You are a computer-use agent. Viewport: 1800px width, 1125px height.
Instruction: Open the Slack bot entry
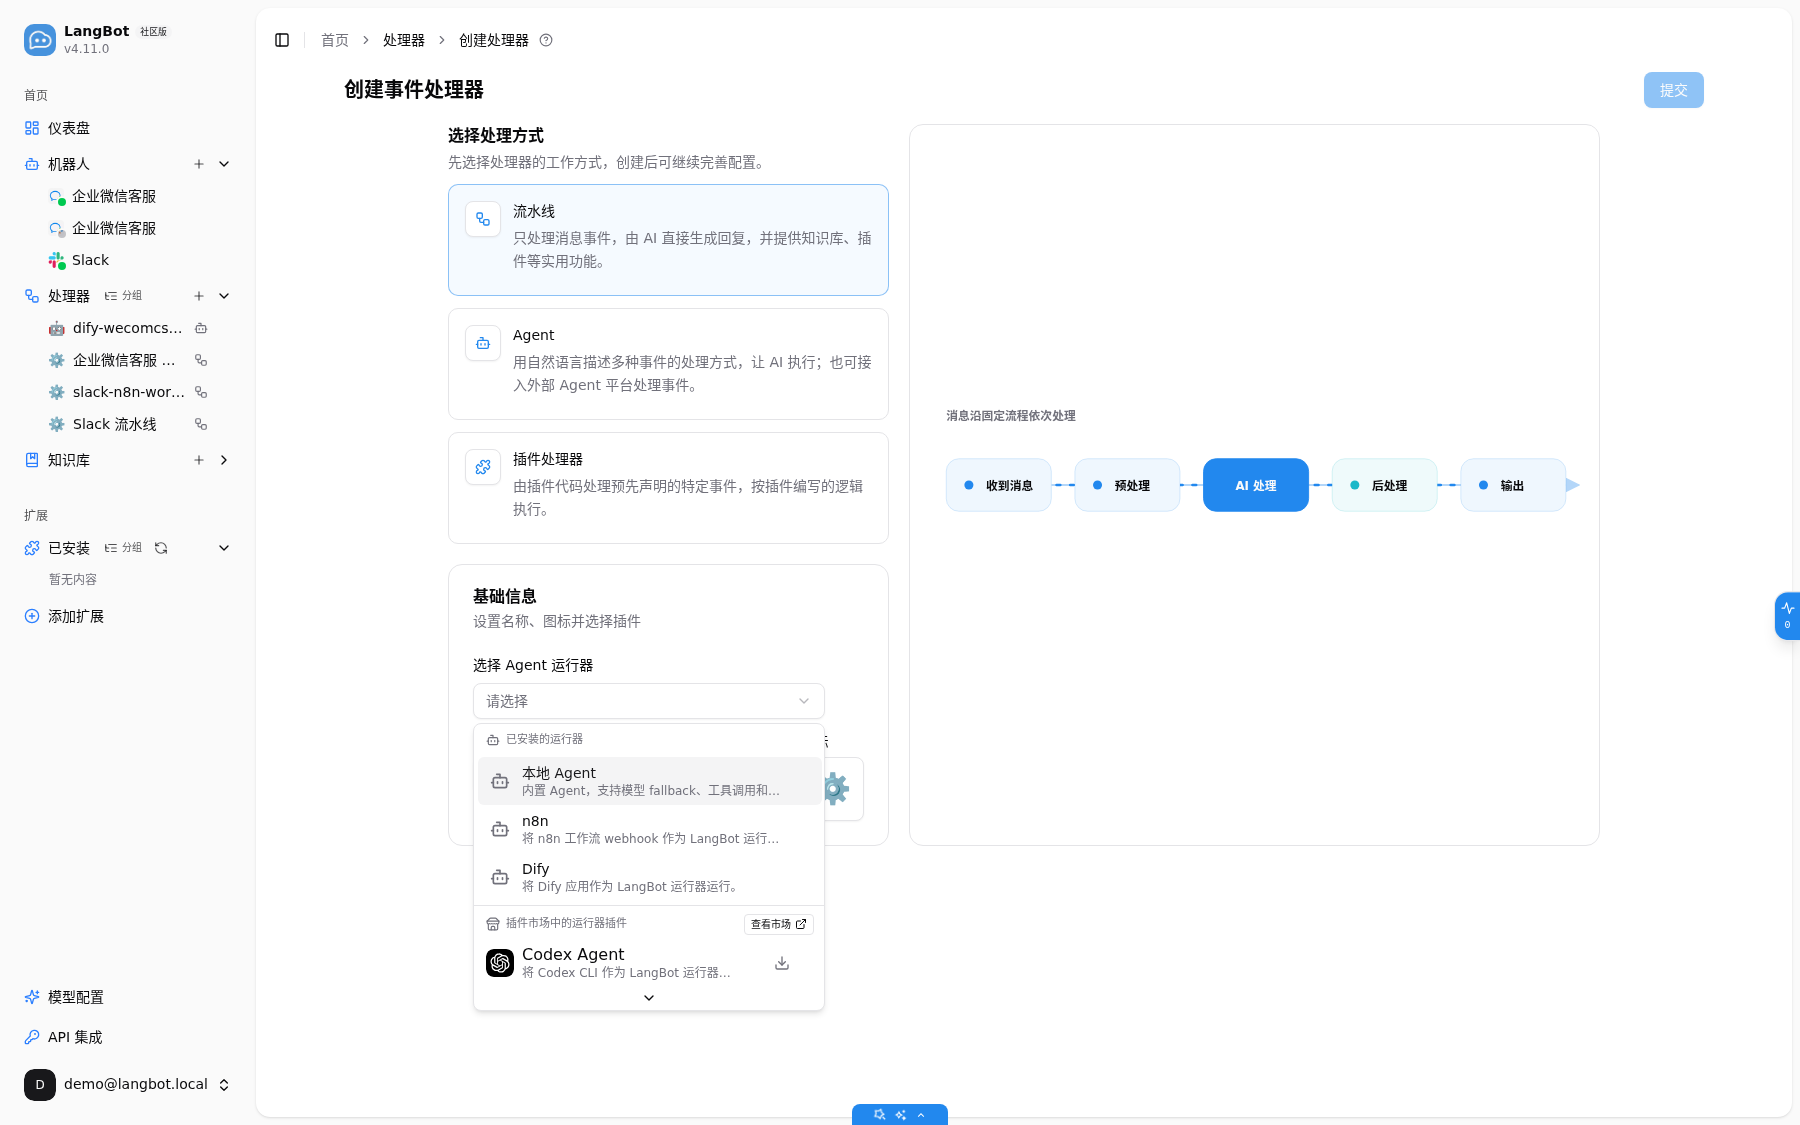(x=140, y=260)
